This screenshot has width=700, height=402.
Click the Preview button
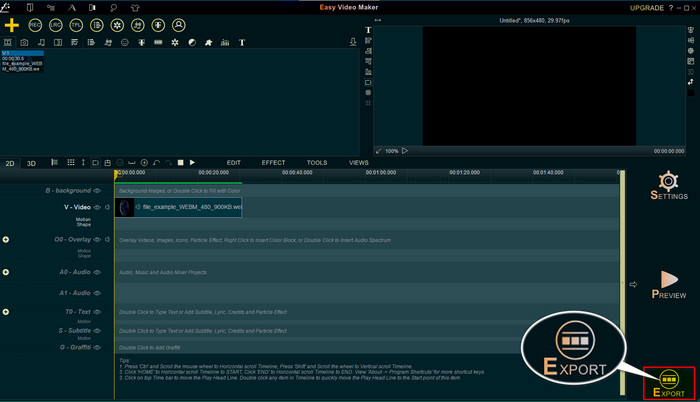[x=669, y=285]
